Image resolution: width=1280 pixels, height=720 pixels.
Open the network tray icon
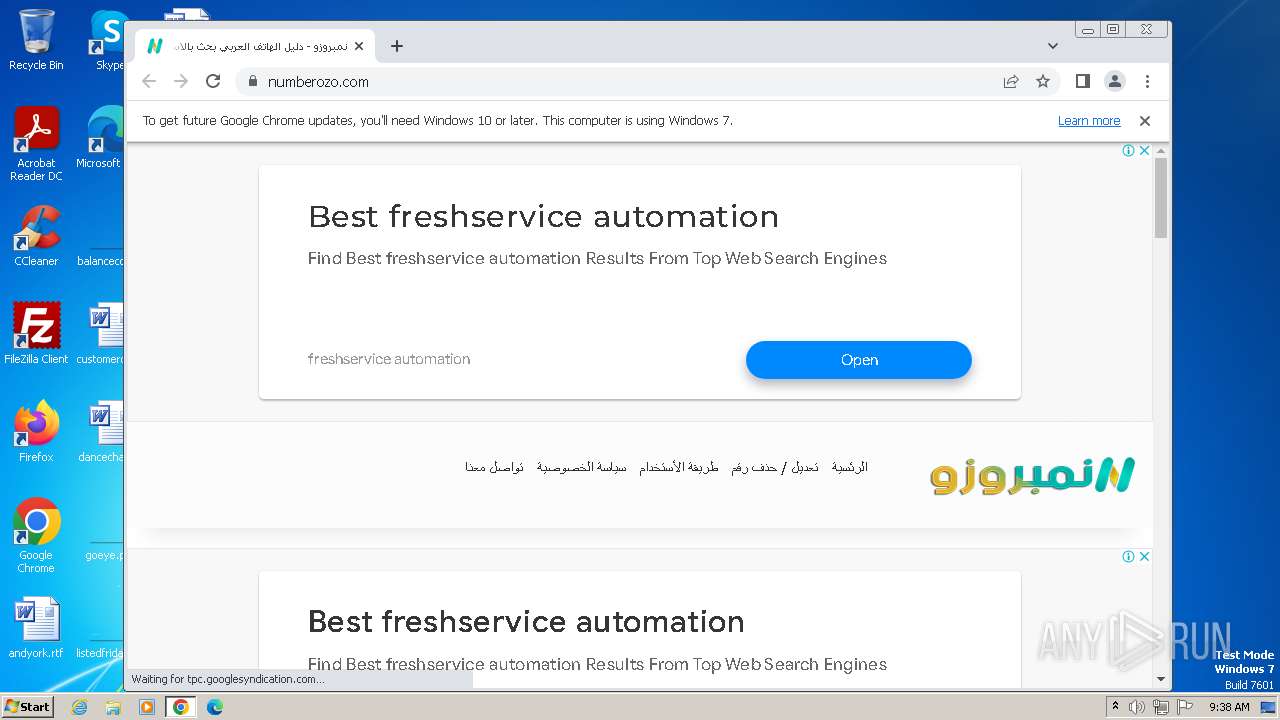click(x=1161, y=707)
